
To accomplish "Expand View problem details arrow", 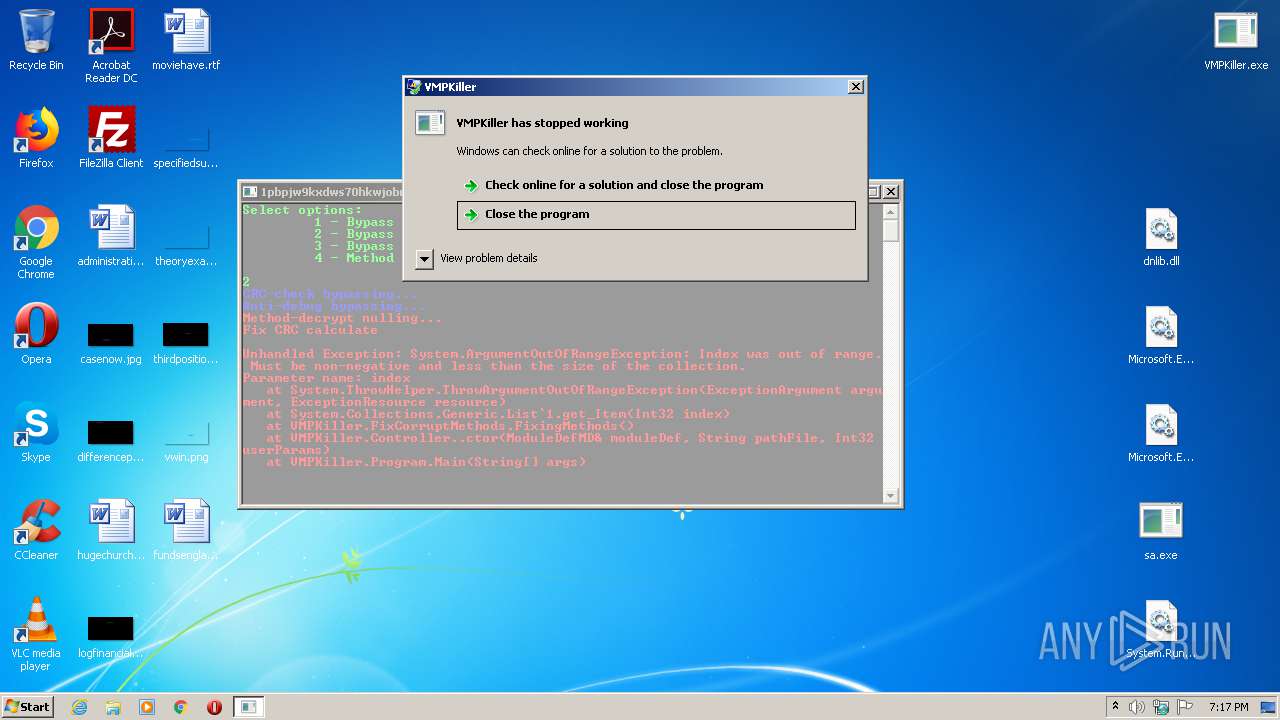I will [x=424, y=259].
